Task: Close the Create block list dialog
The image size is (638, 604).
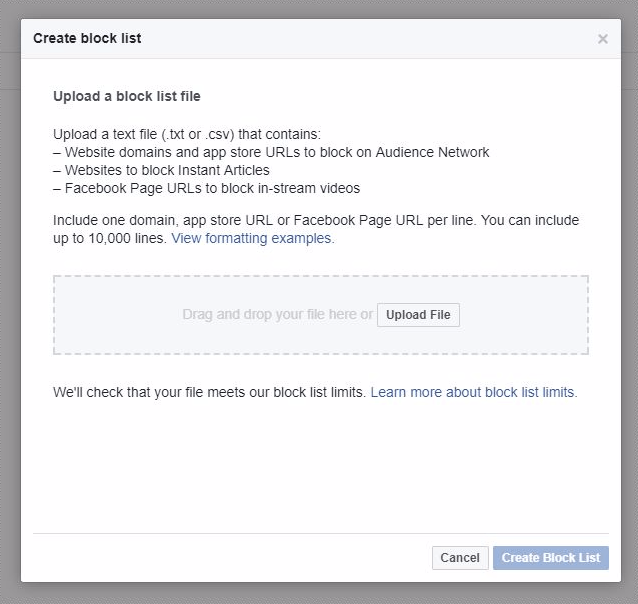Action: 603,39
